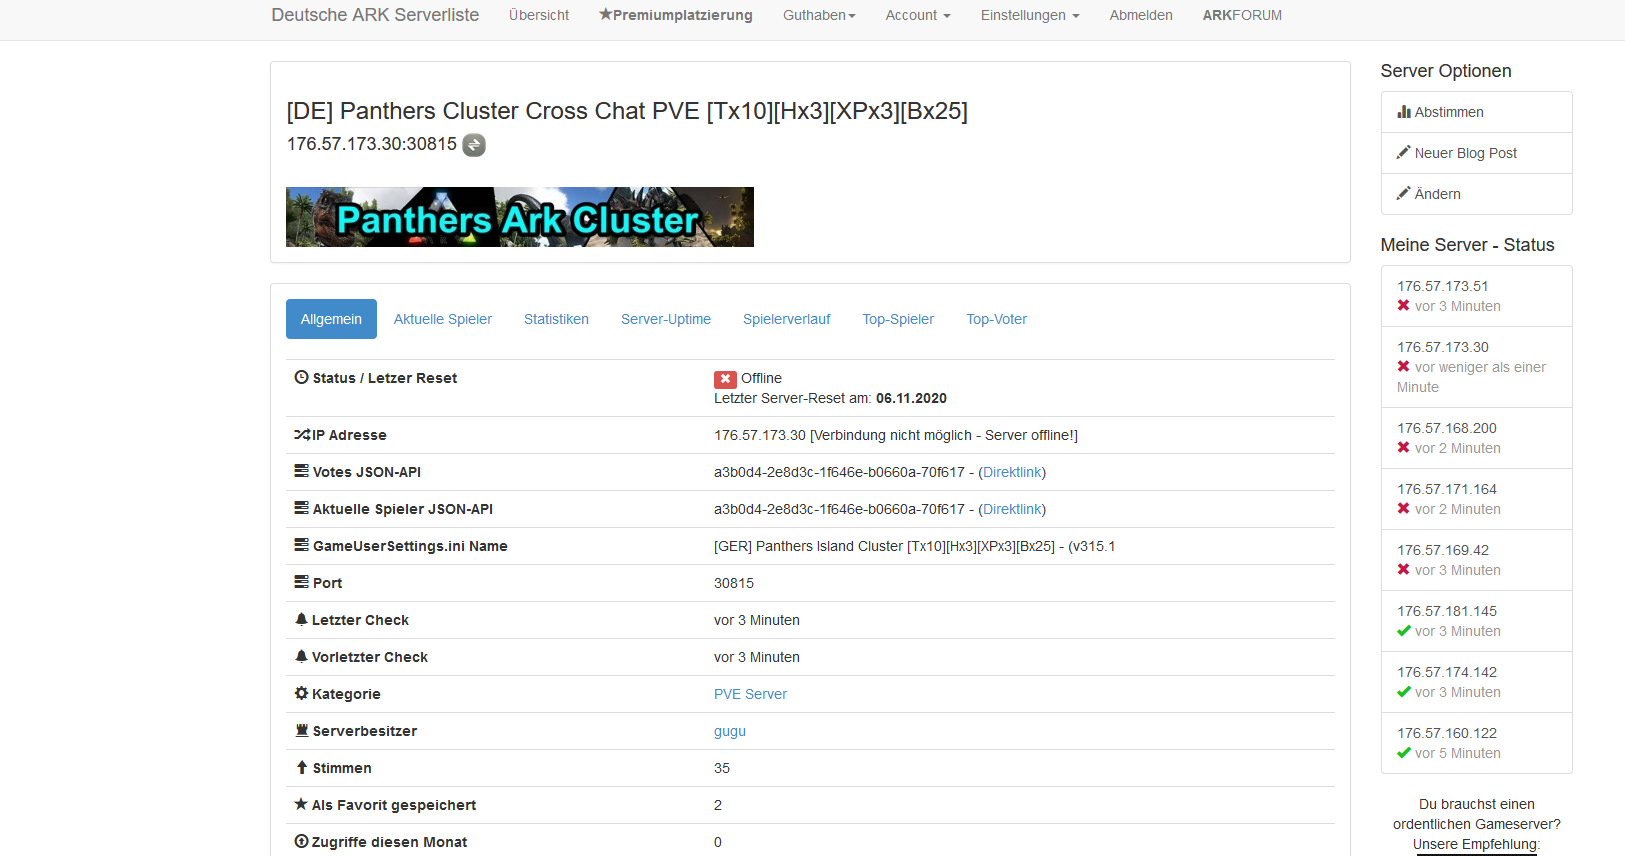Screen dimensions: 1625x856
Task: Click the server icon beside Votes JSON-API
Action: (x=301, y=471)
